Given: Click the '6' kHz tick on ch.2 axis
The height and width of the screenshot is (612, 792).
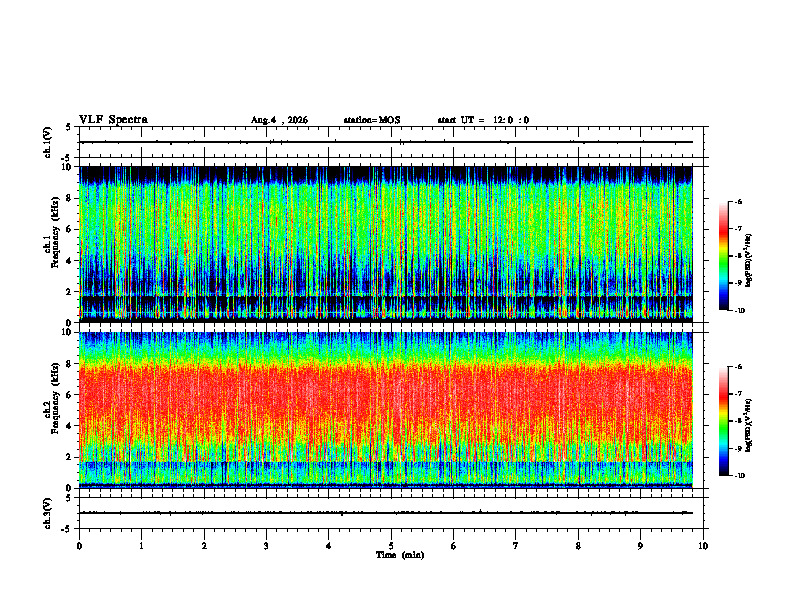Looking at the screenshot, I should coord(70,395).
